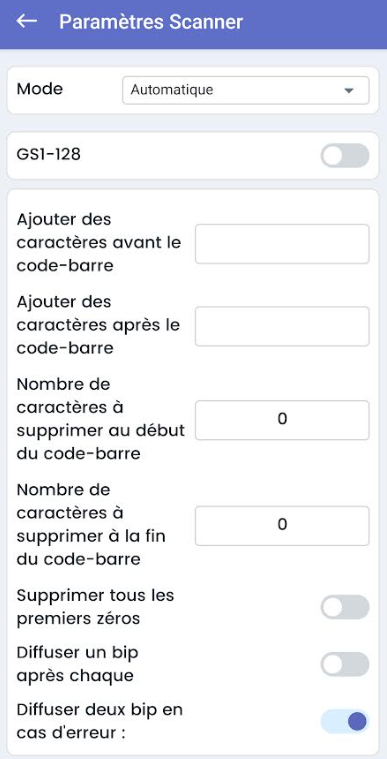387x759 pixels.
Task: Tap the label Ajouter des caractères après le code-barre
Action: [99, 325]
